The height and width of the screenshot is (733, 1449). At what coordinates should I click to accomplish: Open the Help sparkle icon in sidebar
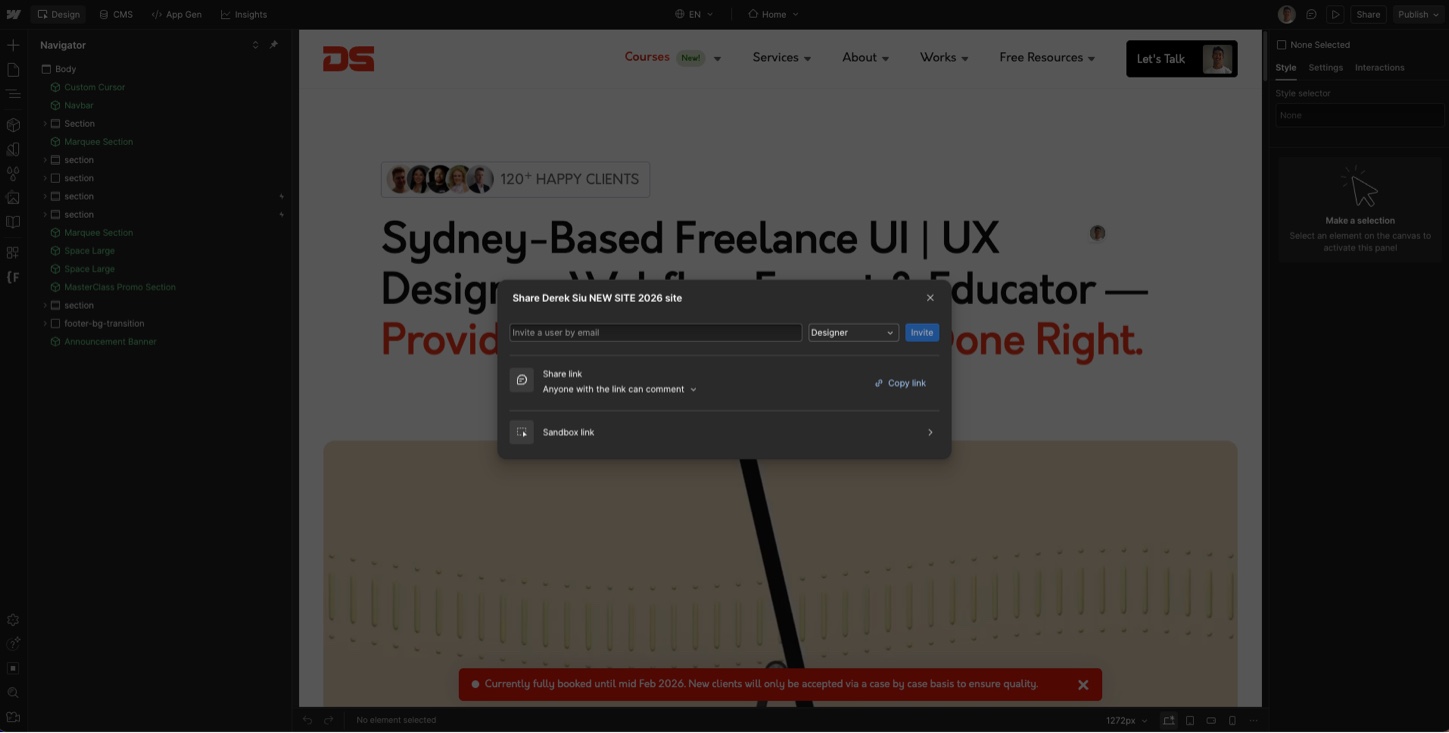pyautogui.click(x=13, y=644)
